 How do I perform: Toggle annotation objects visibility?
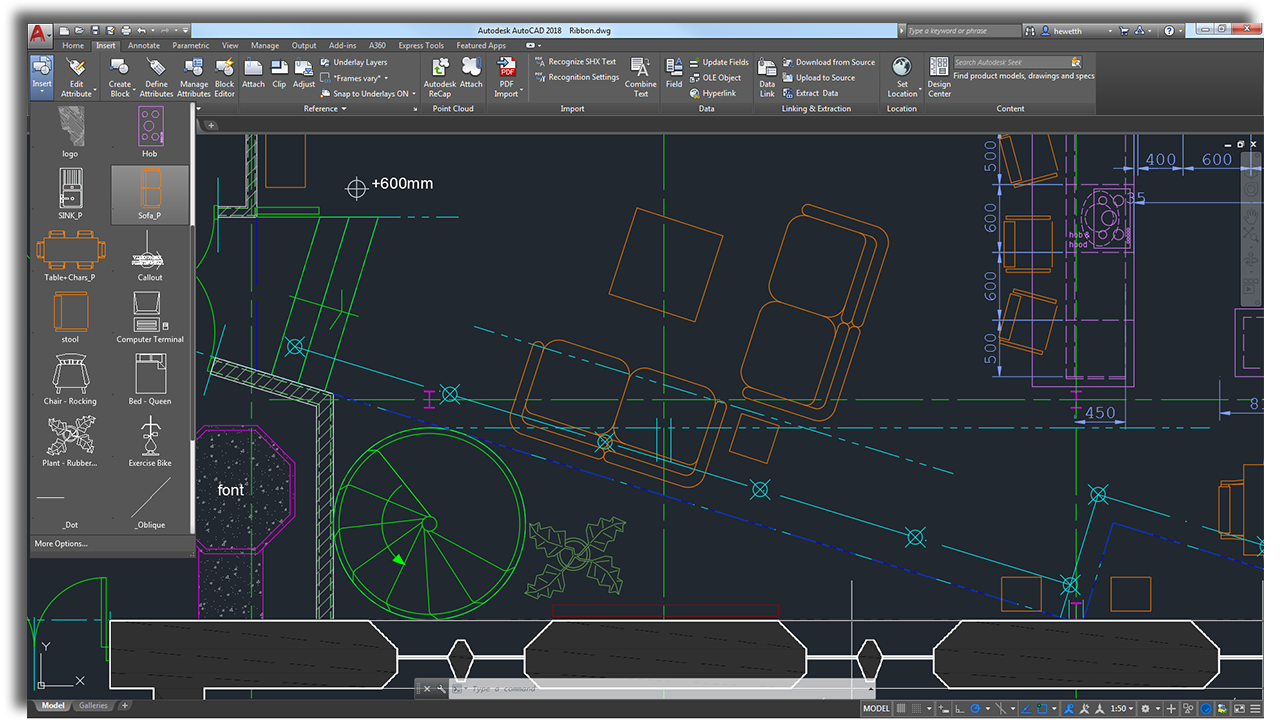pyautogui.click(x=1069, y=709)
